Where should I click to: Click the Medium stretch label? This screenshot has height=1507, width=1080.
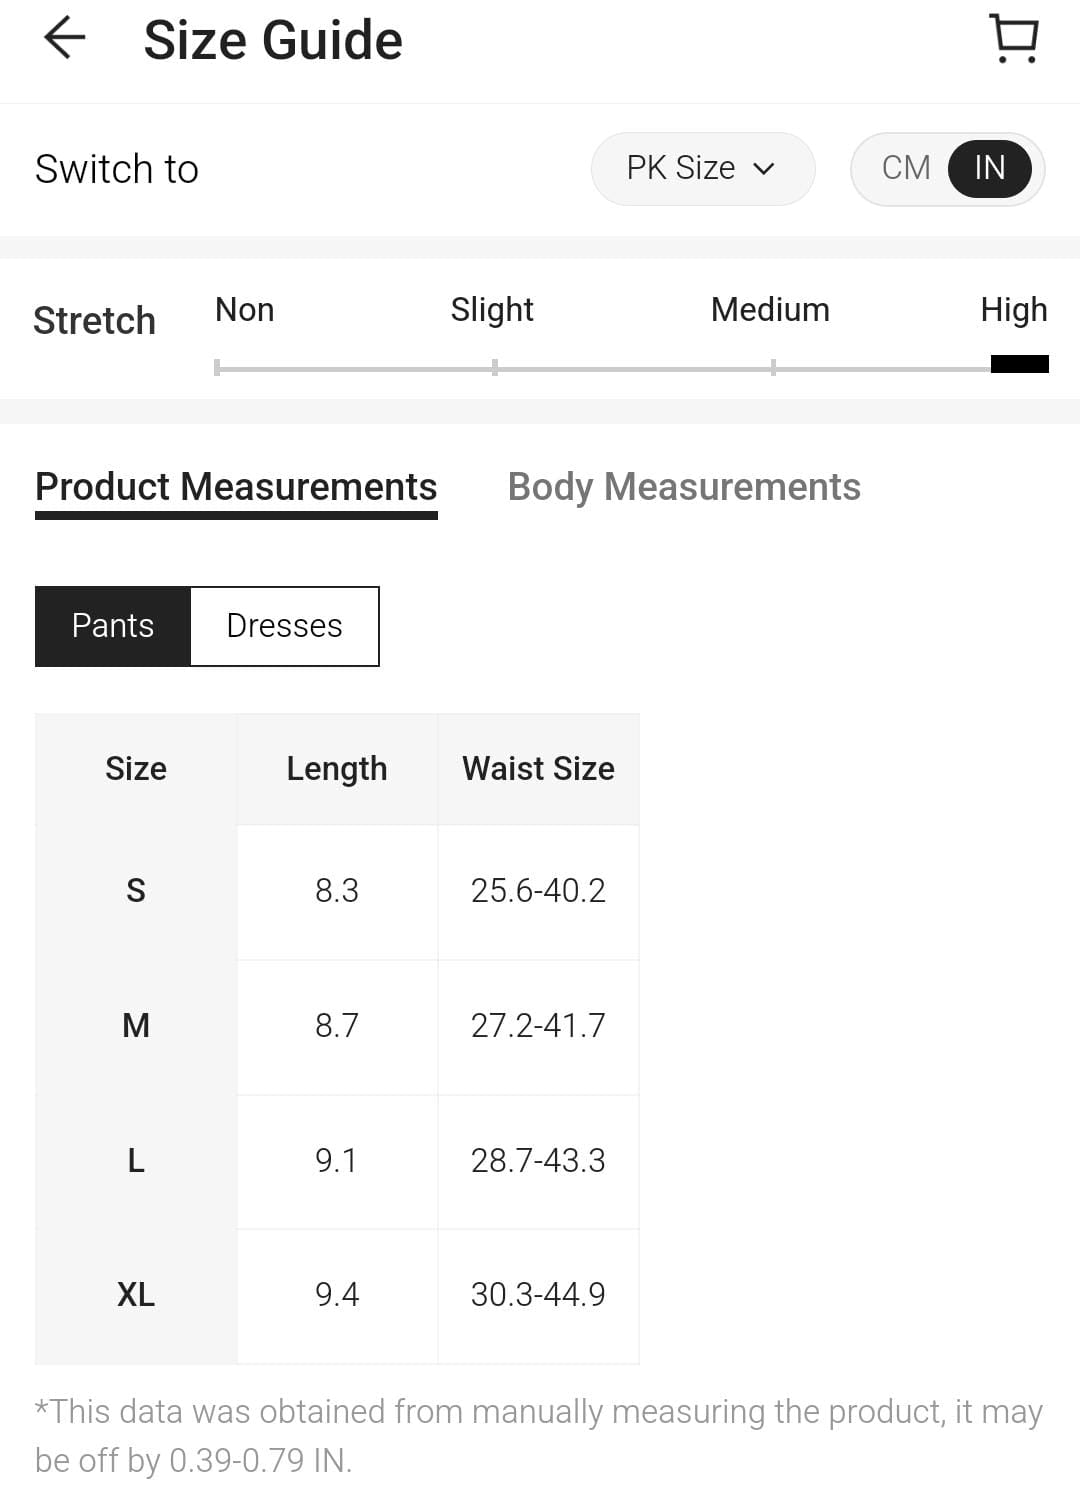point(770,310)
